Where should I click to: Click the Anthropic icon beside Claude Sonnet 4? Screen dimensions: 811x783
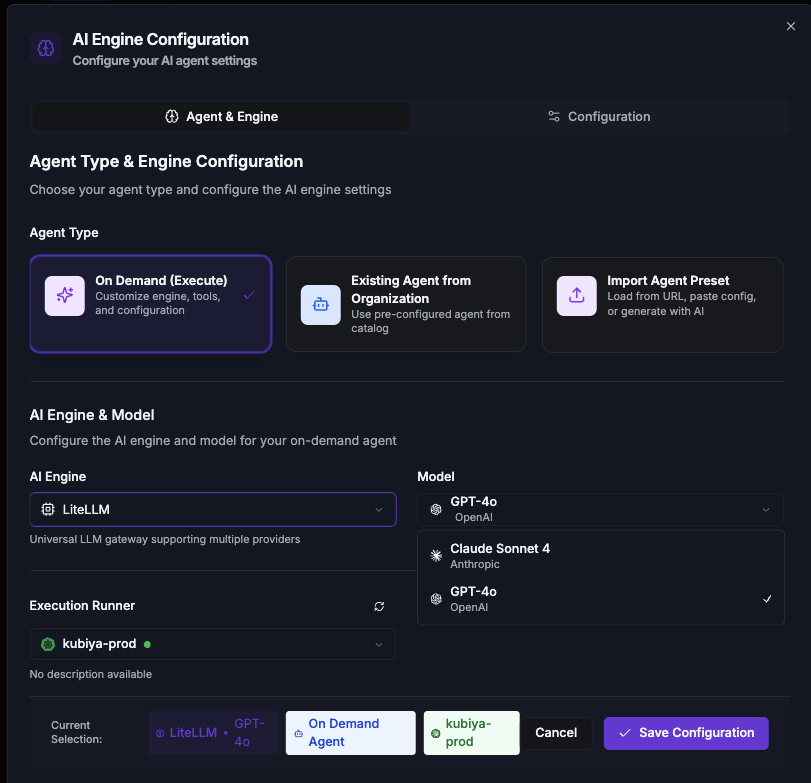point(436,556)
